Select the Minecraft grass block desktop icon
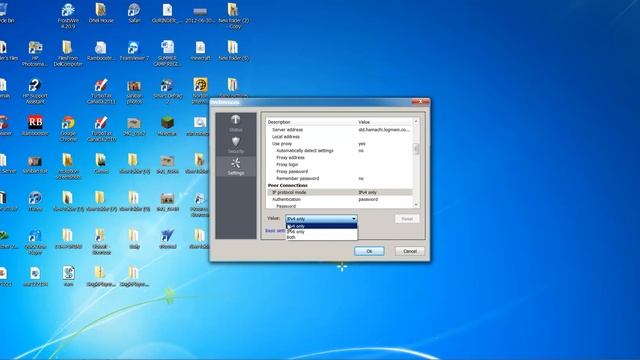This screenshot has width=640, height=360. coord(167,125)
